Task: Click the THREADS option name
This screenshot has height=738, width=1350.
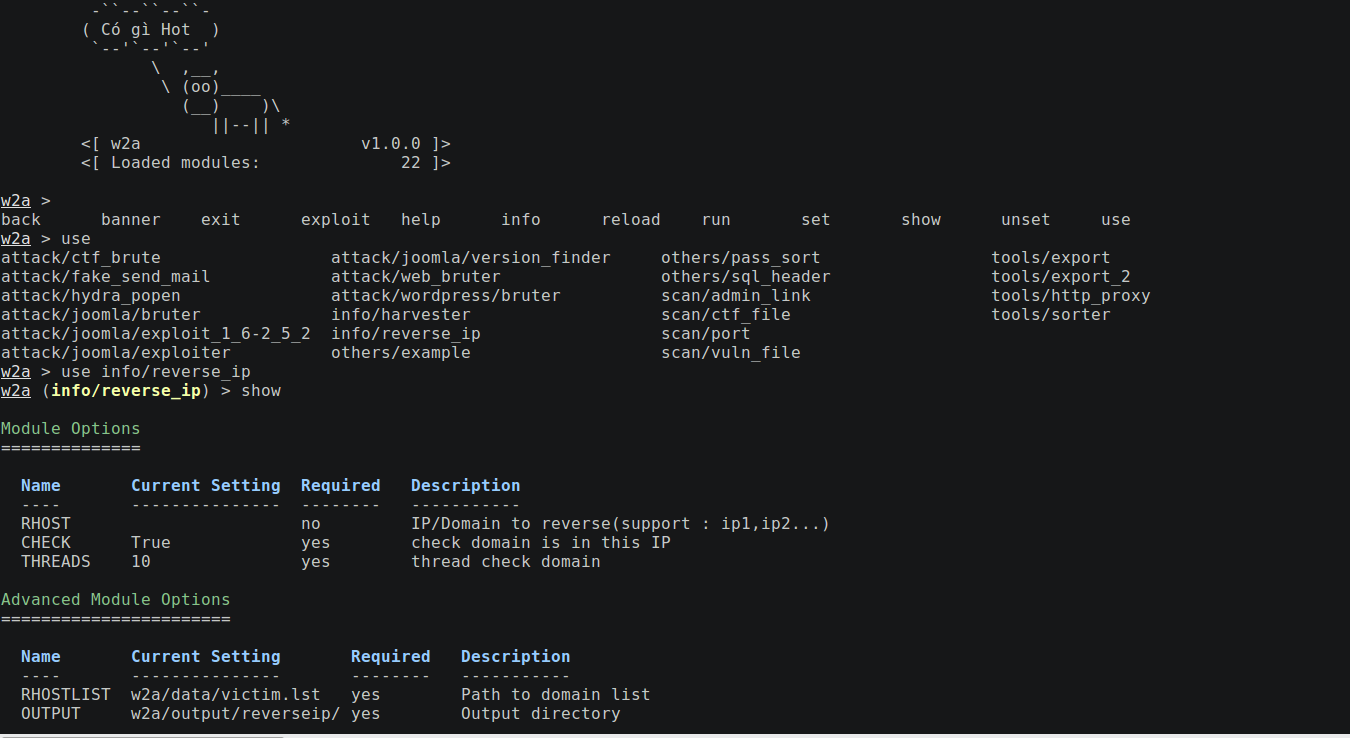Action: coord(56,562)
